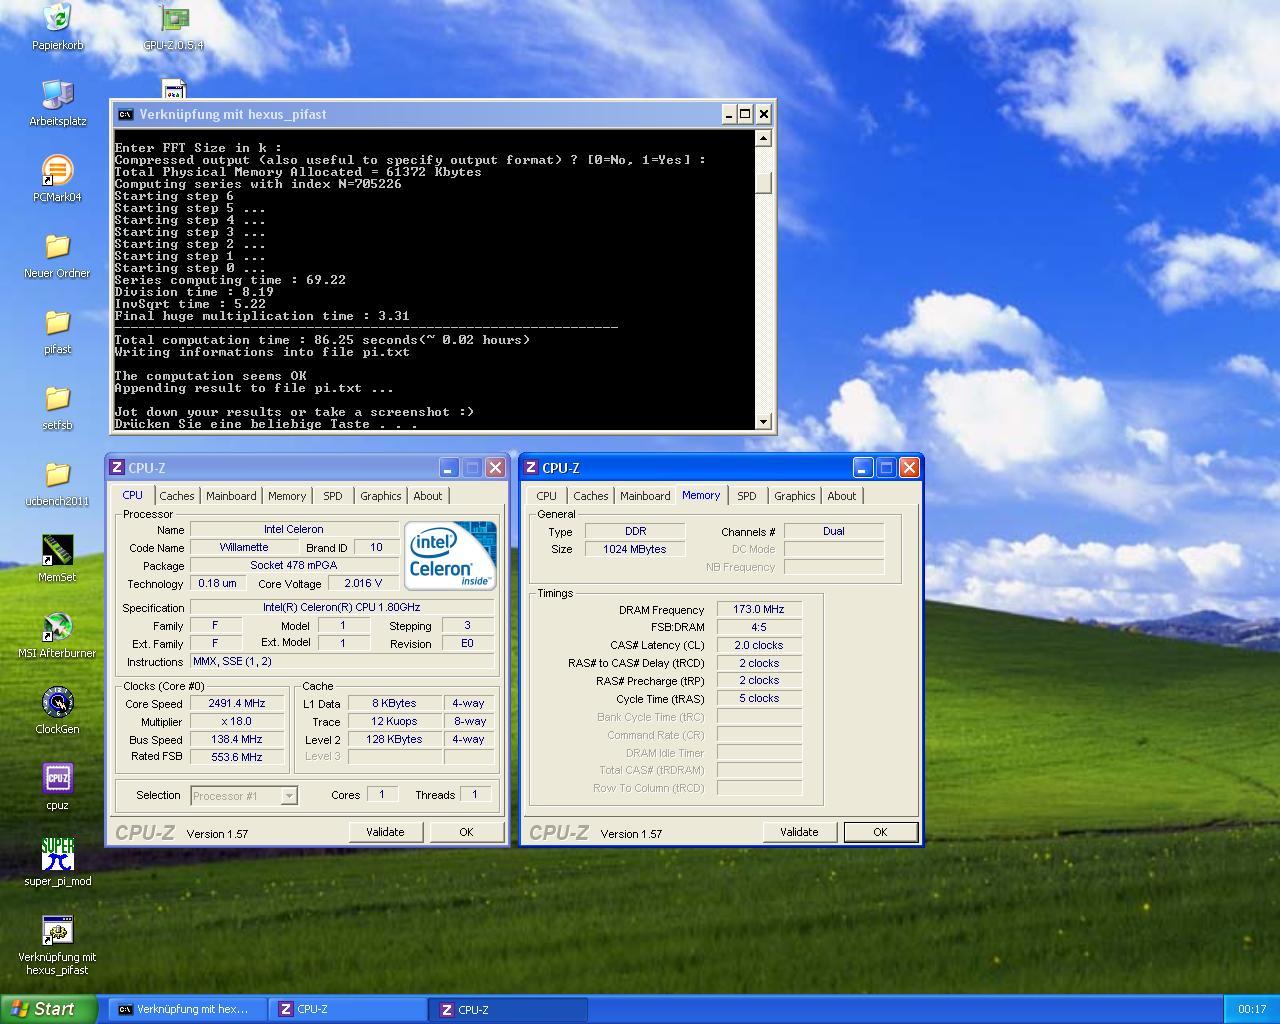Click the Core Speed value 2491.4 MHz

(237, 704)
